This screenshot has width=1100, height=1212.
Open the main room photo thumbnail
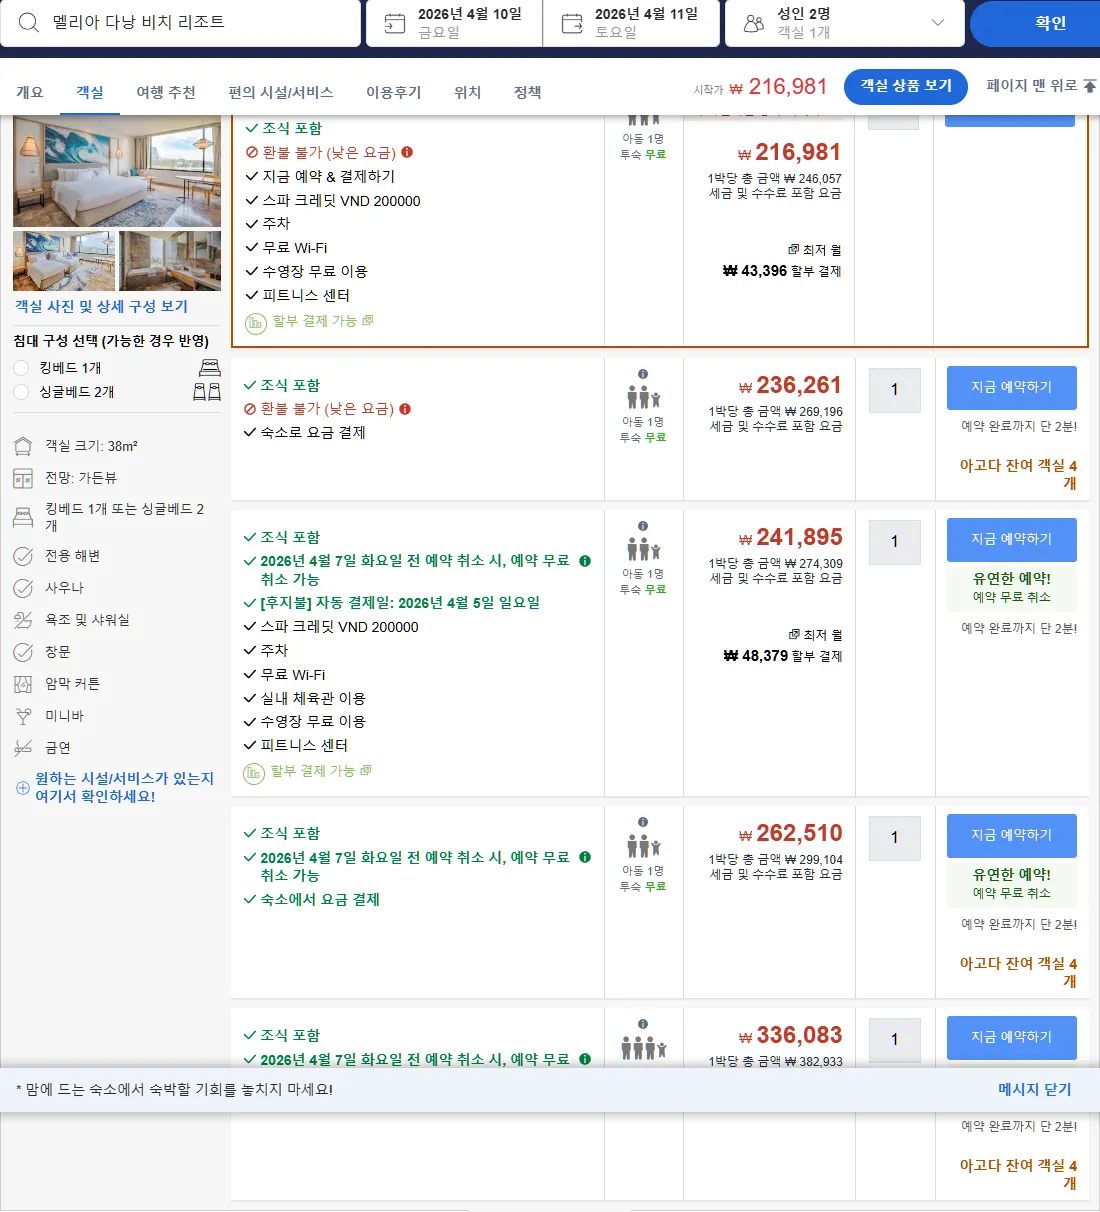117,172
